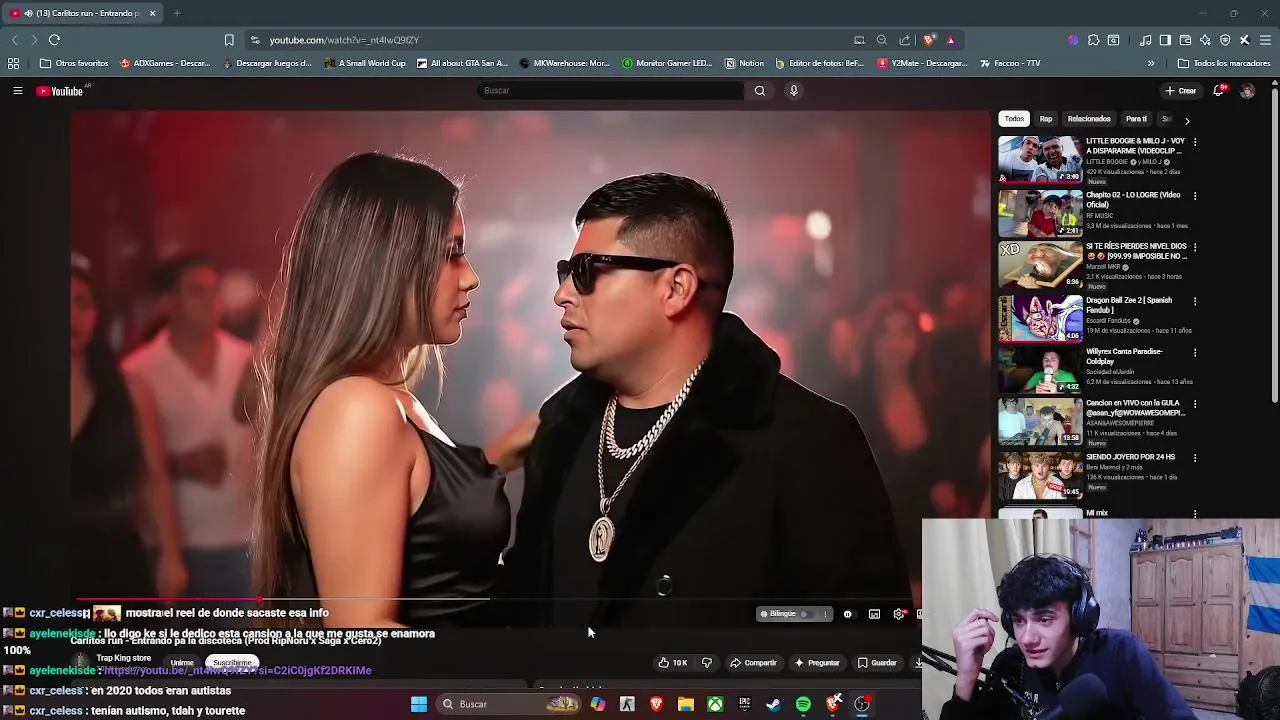This screenshot has height=720, width=1280.
Task: Open Brave VPN shield icon
Action: 1225,40
